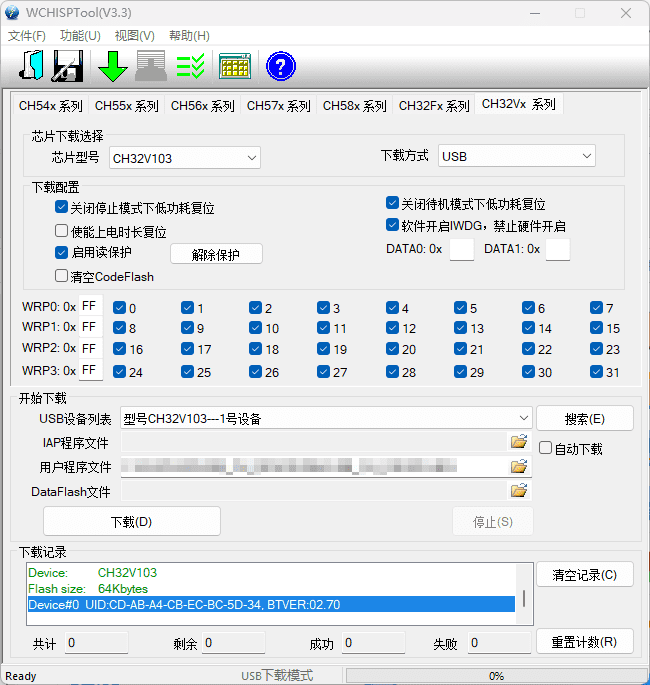This screenshot has height=685, width=650.
Task: Open the yellow grid data view icon
Action: pos(235,66)
